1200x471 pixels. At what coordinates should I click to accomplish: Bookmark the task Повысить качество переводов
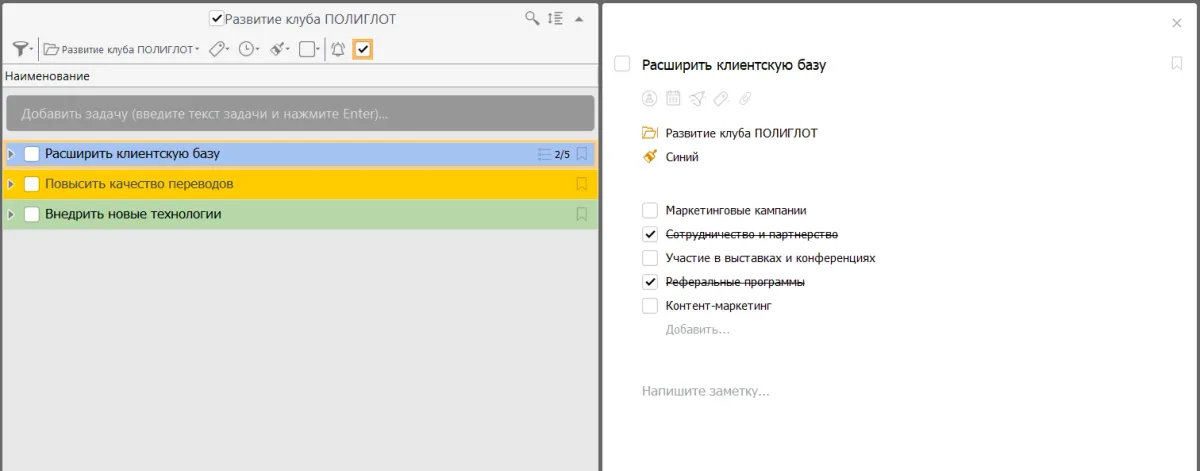pyautogui.click(x=582, y=184)
